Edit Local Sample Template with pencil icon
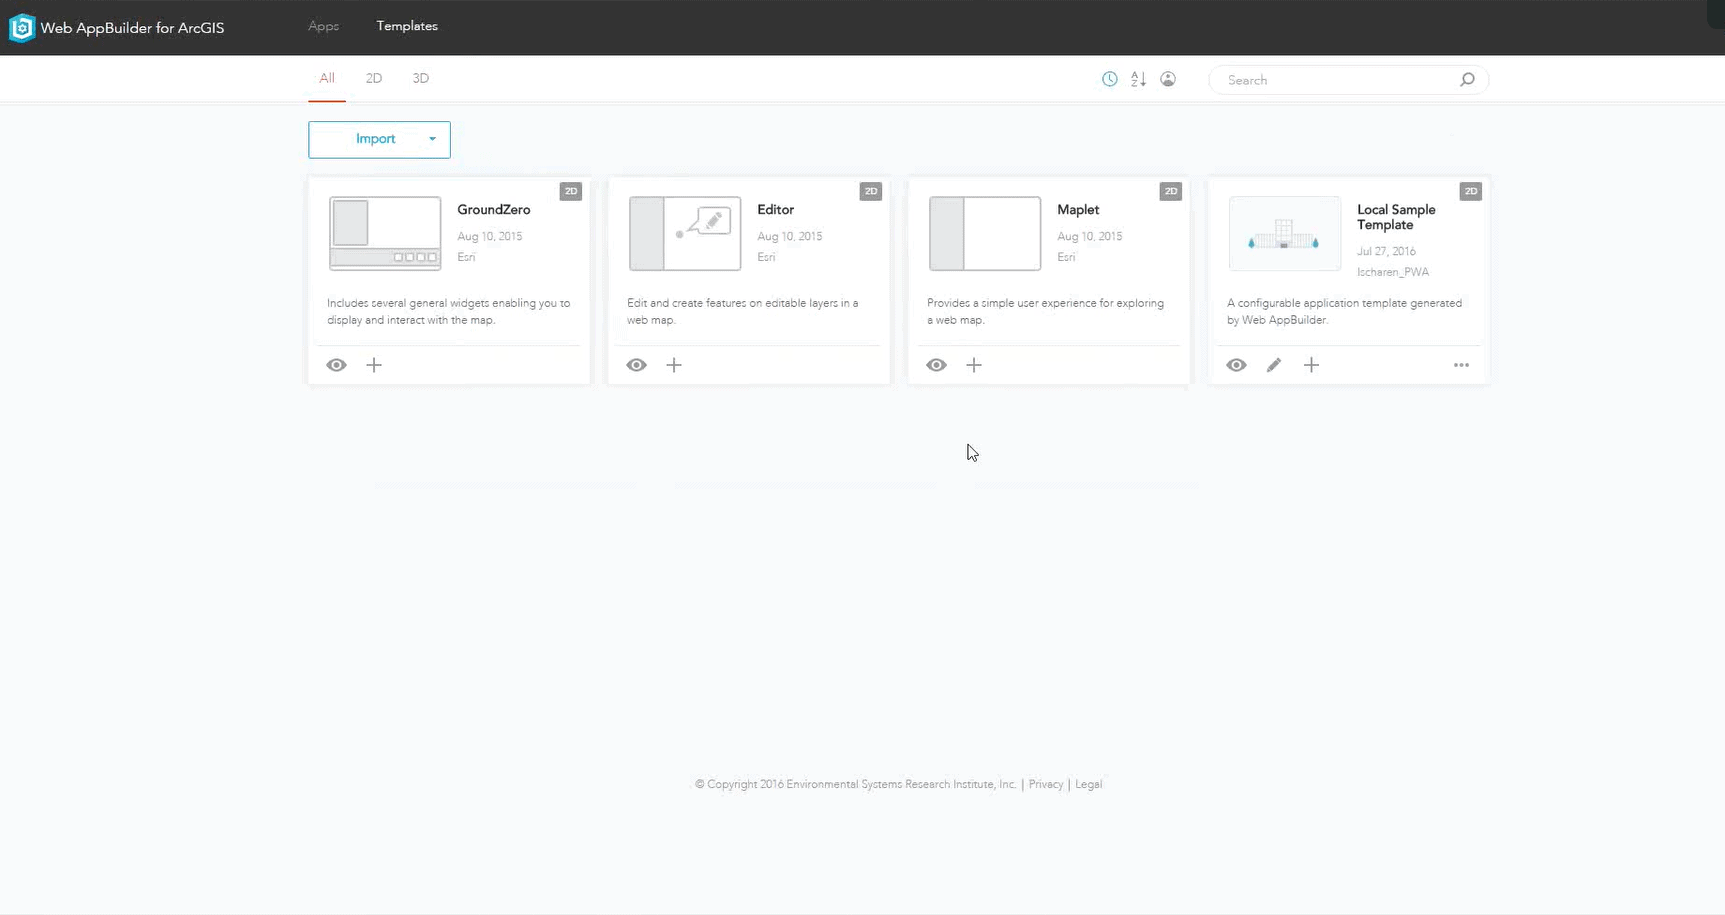Image resolution: width=1725 pixels, height=915 pixels. pos(1274,365)
